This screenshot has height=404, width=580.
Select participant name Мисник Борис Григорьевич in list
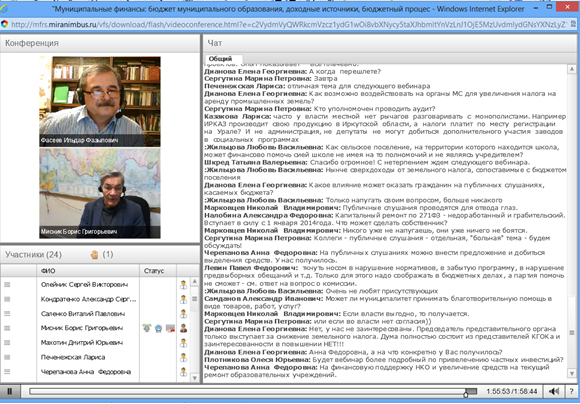(x=82, y=328)
